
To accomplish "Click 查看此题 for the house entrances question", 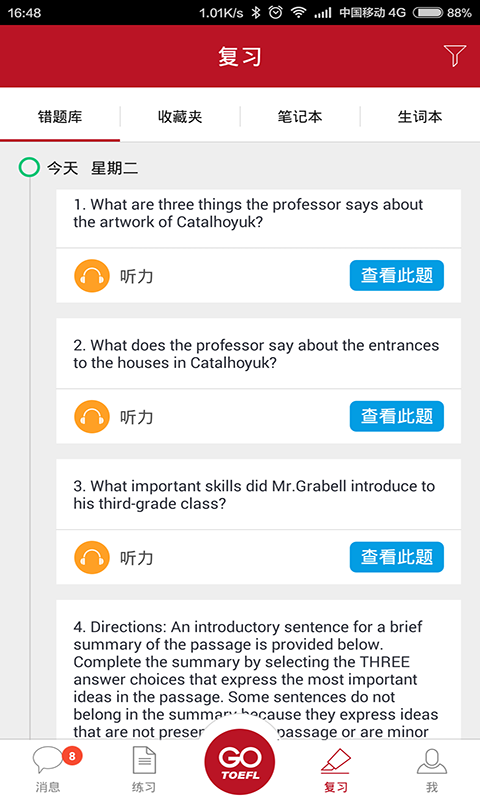I will point(396,416).
